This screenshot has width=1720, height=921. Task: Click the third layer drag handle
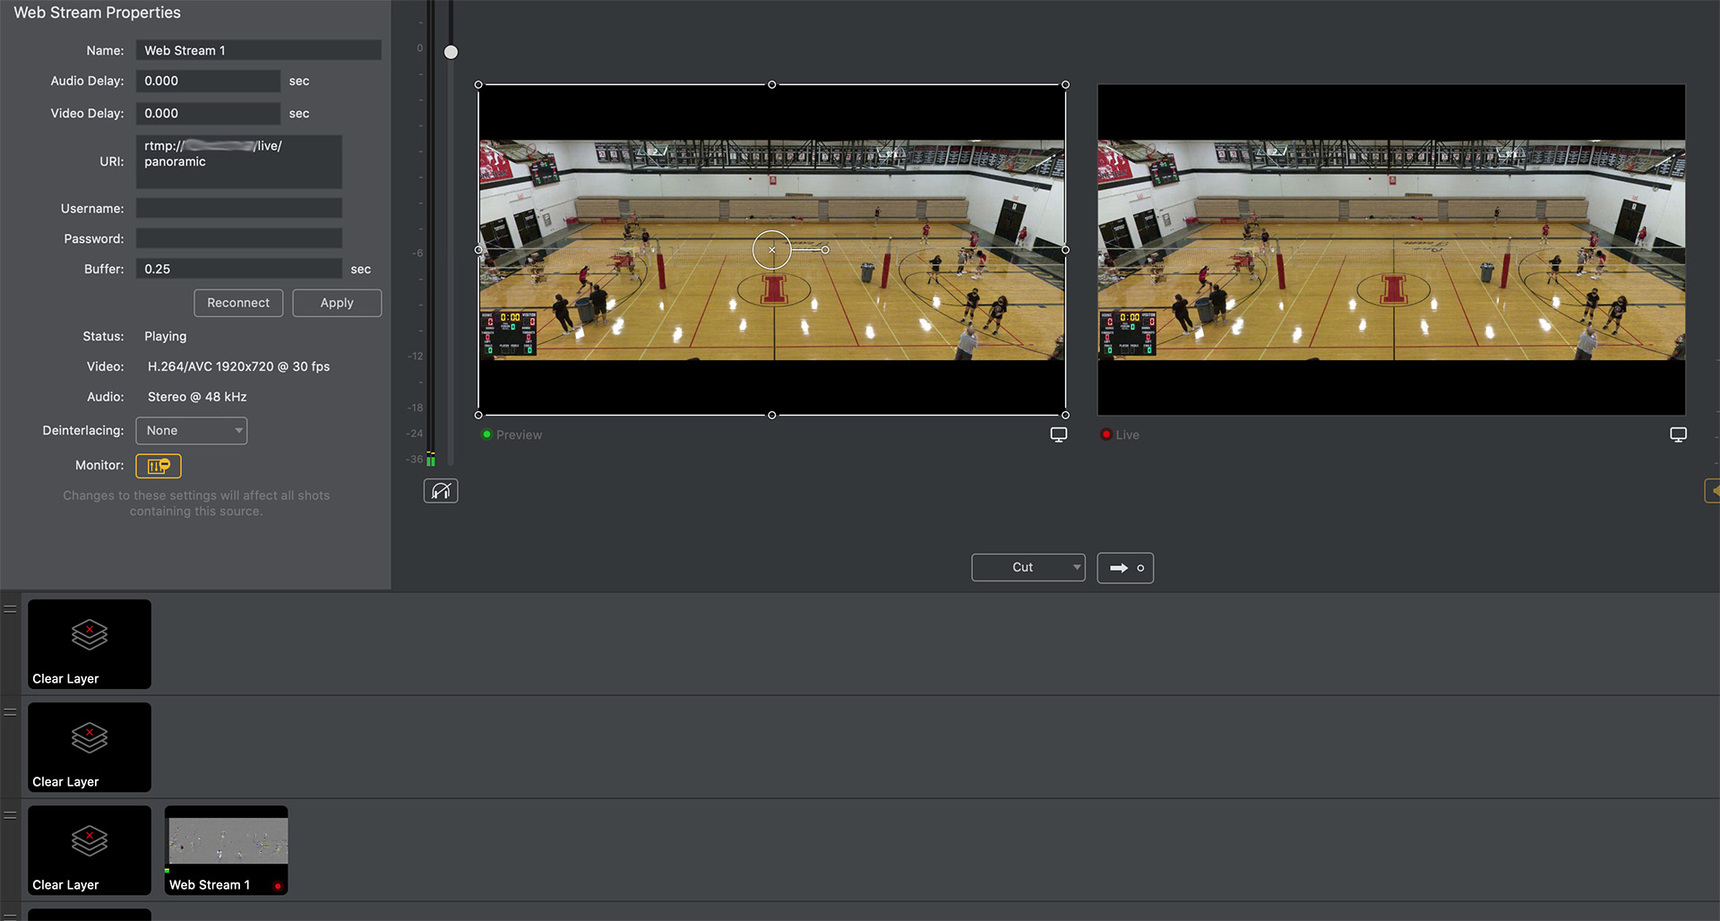[10, 815]
